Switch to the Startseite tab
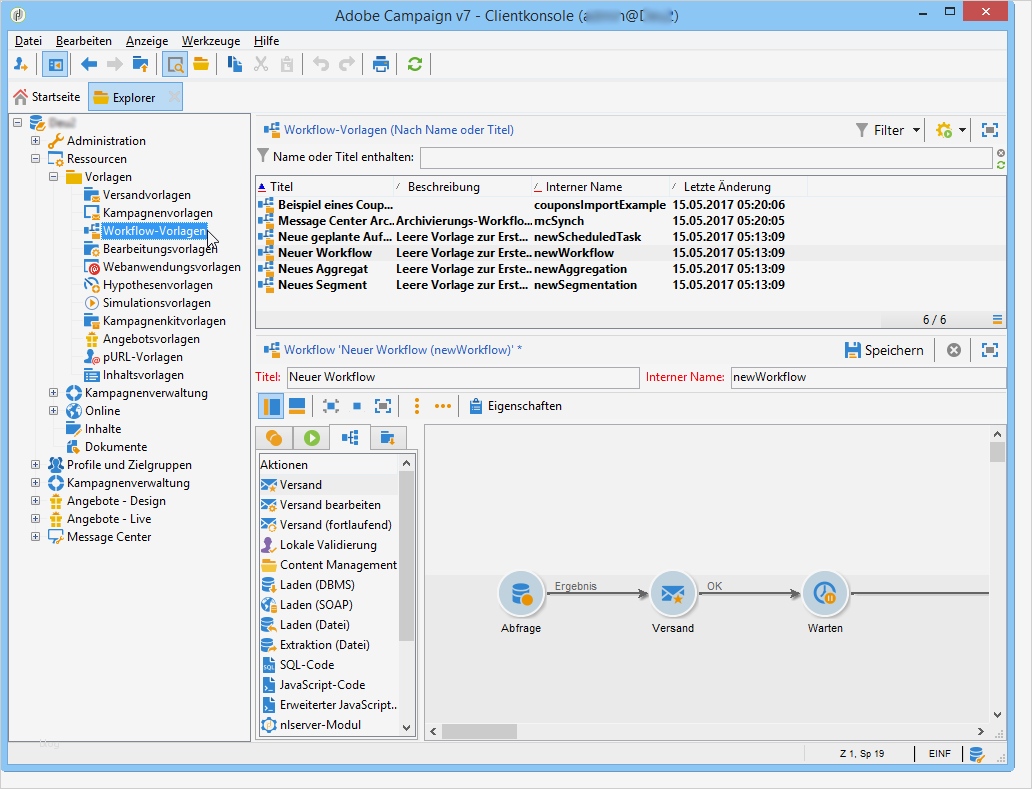 point(47,98)
